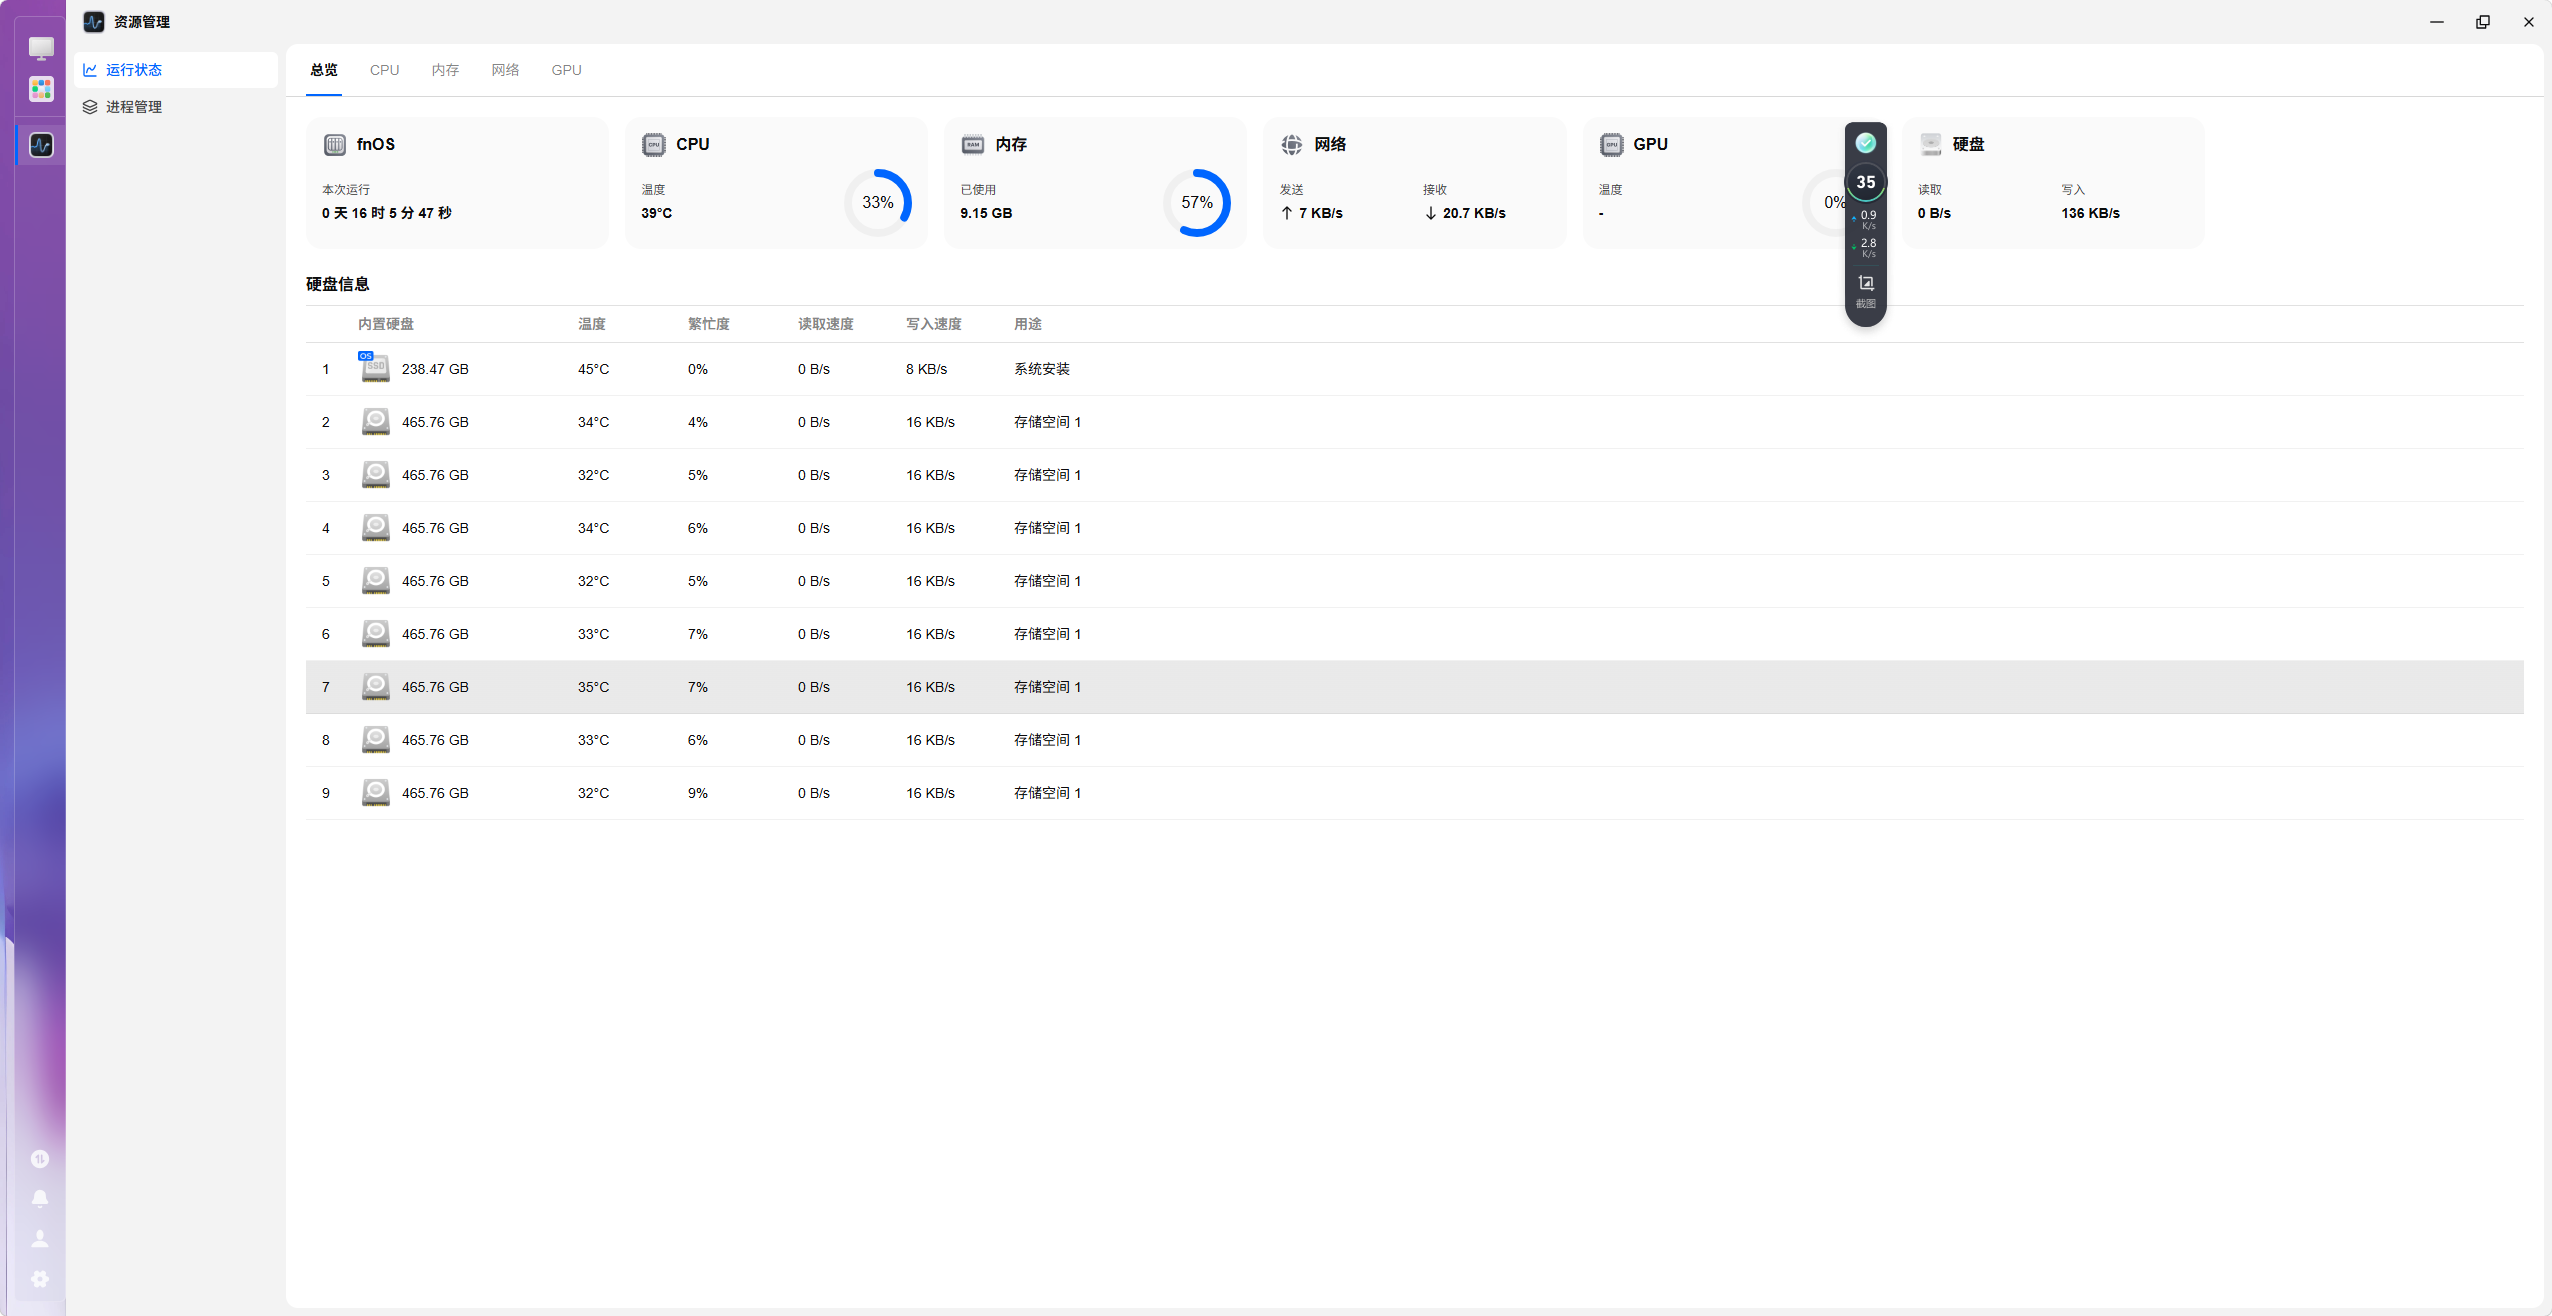
Task: Switch to the 内存 memory tab
Action: [x=446, y=70]
